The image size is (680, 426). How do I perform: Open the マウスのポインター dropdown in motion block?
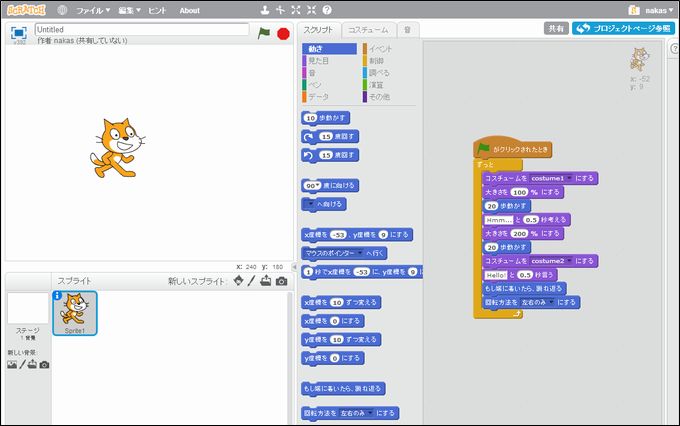click(x=355, y=253)
